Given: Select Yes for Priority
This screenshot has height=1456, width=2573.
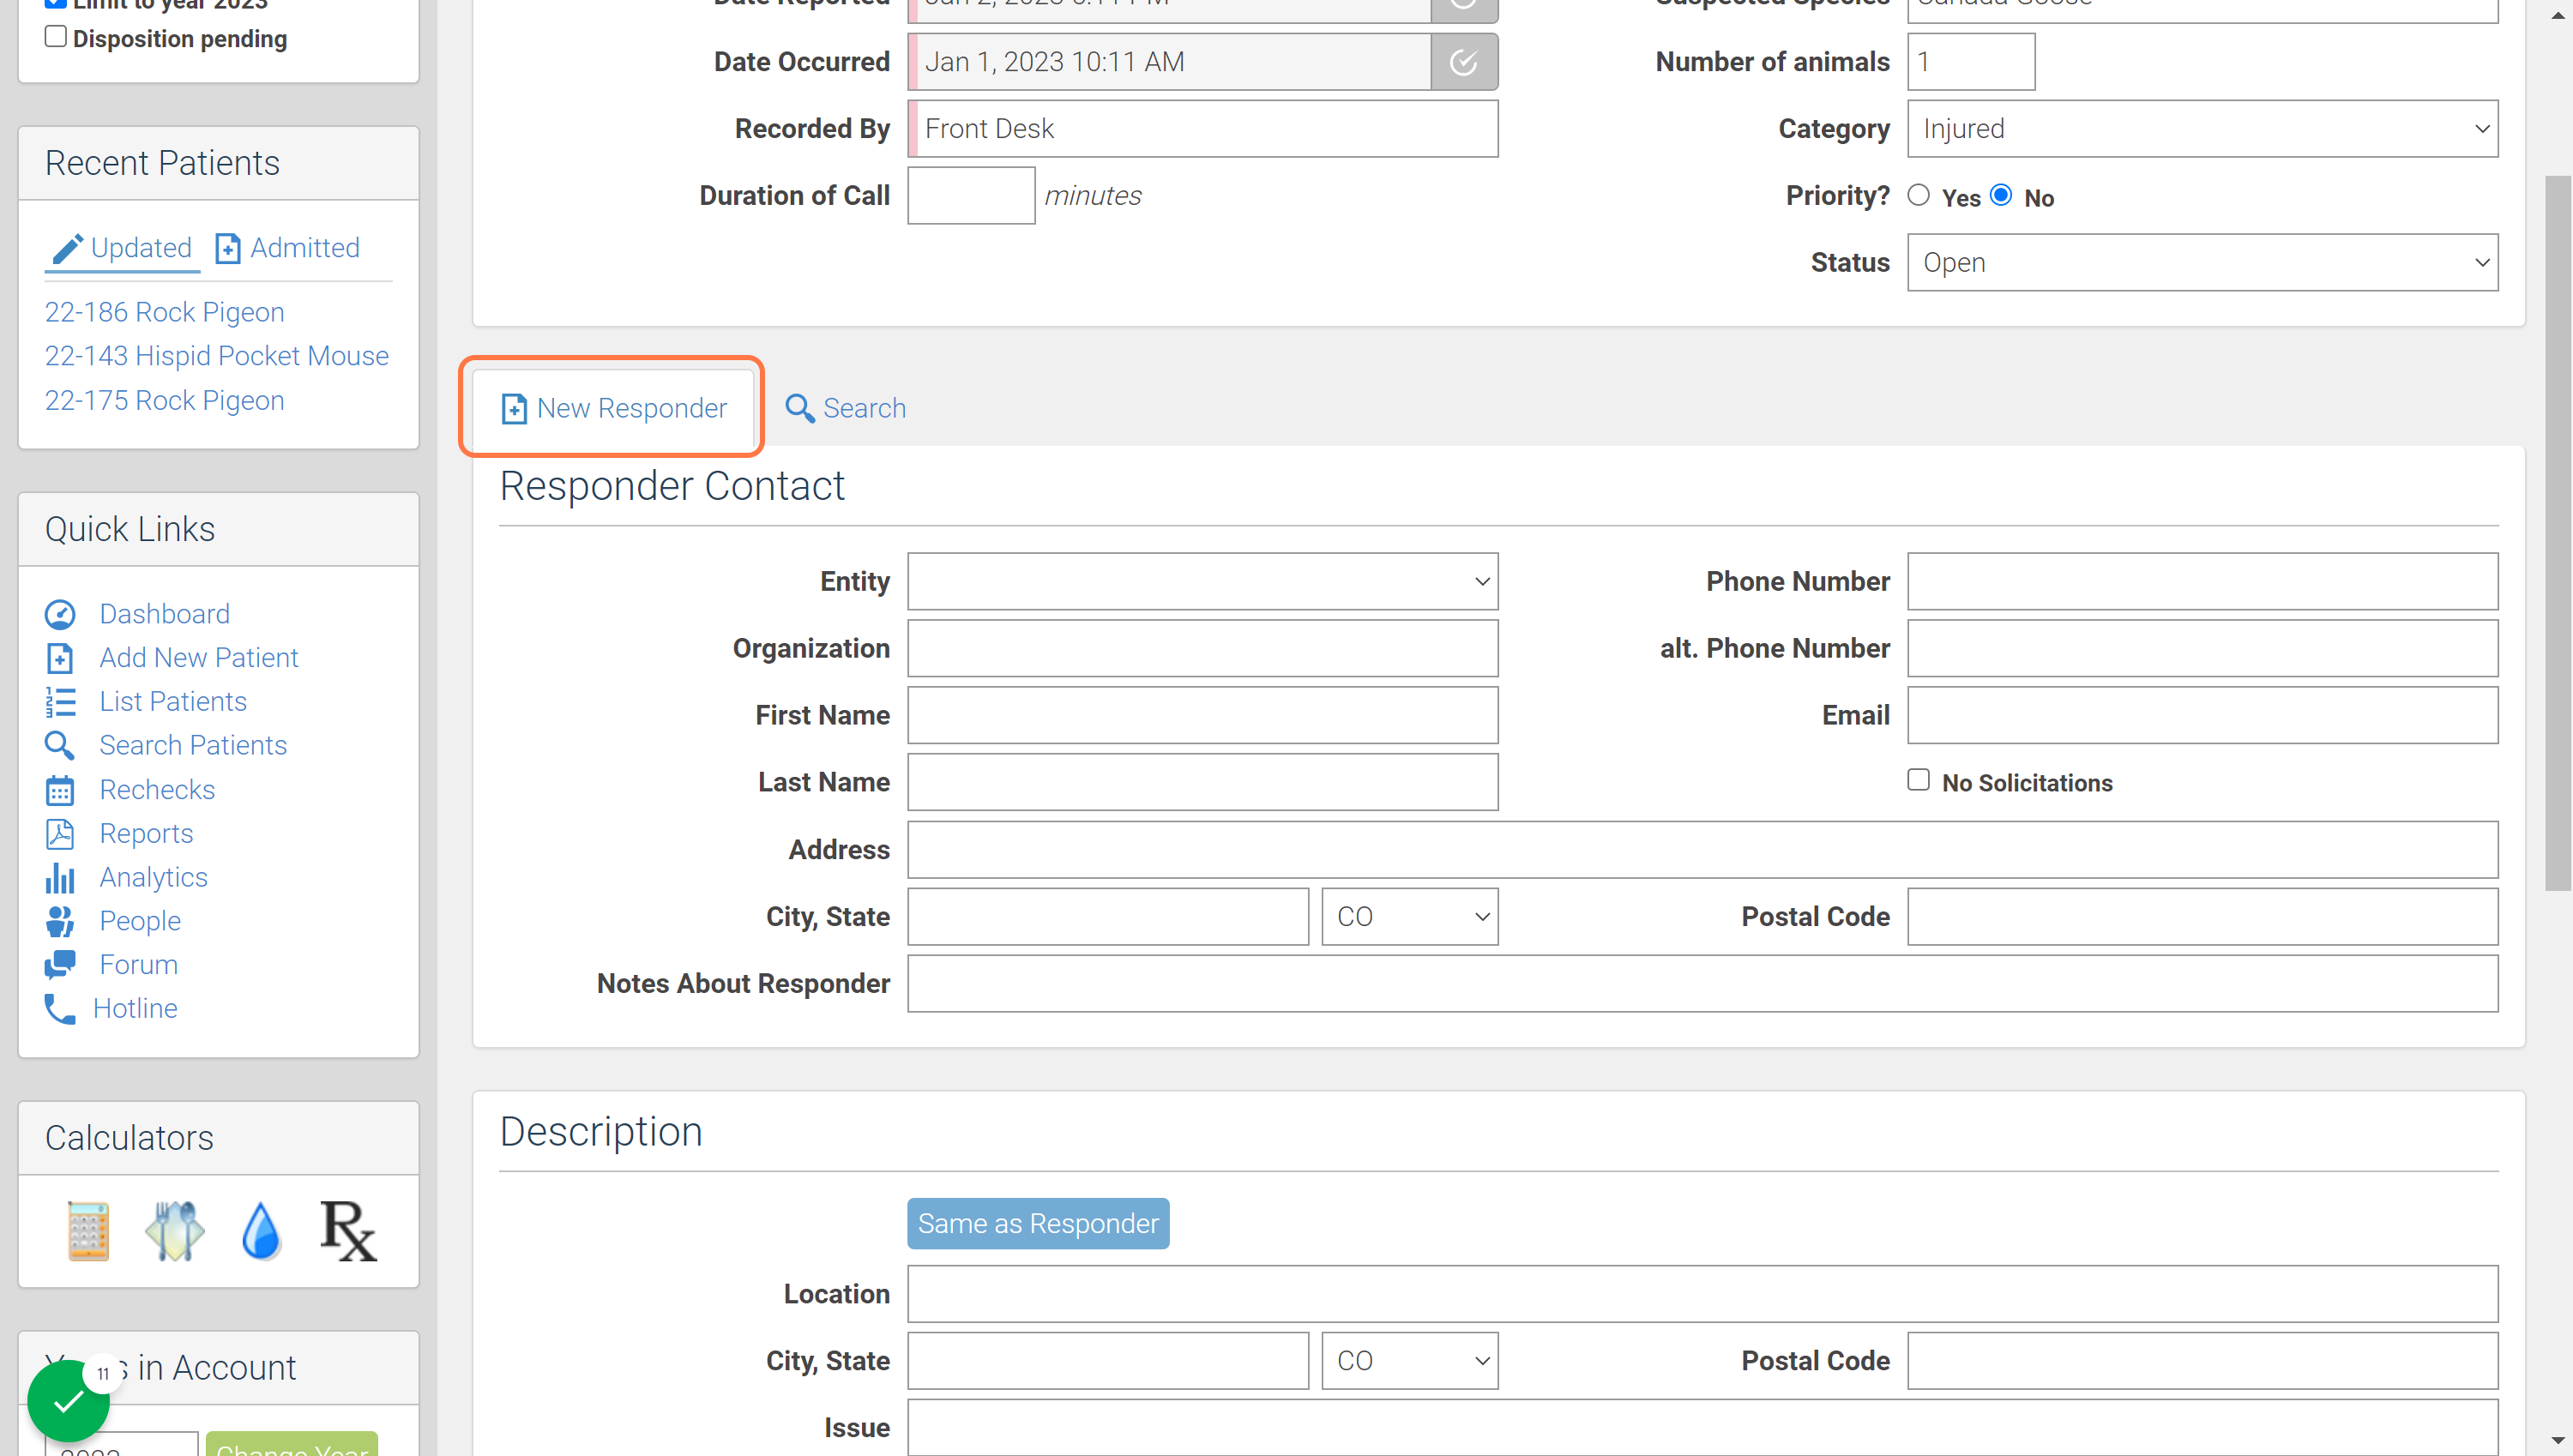Looking at the screenshot, I should (x=1918, y=195).
